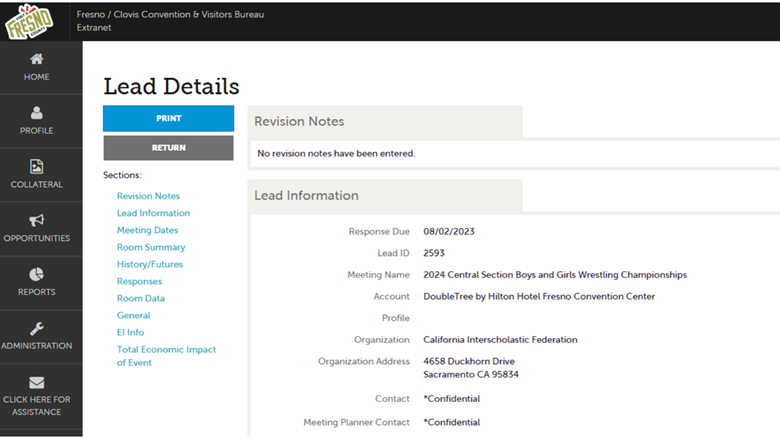Click the Administration wrench icon
The width and height of the screenshot is (780, 439).
tap(36, 328)
